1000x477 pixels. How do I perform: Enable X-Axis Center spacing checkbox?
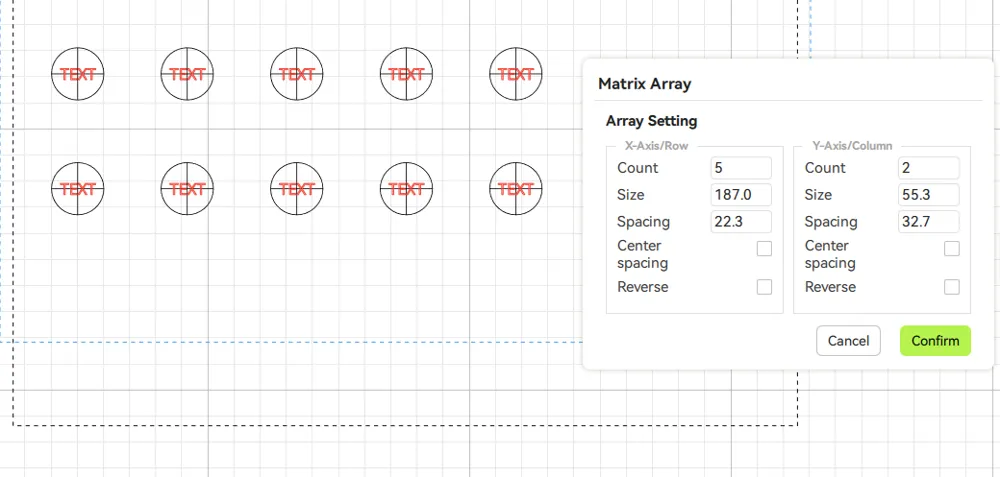[764, 249]
